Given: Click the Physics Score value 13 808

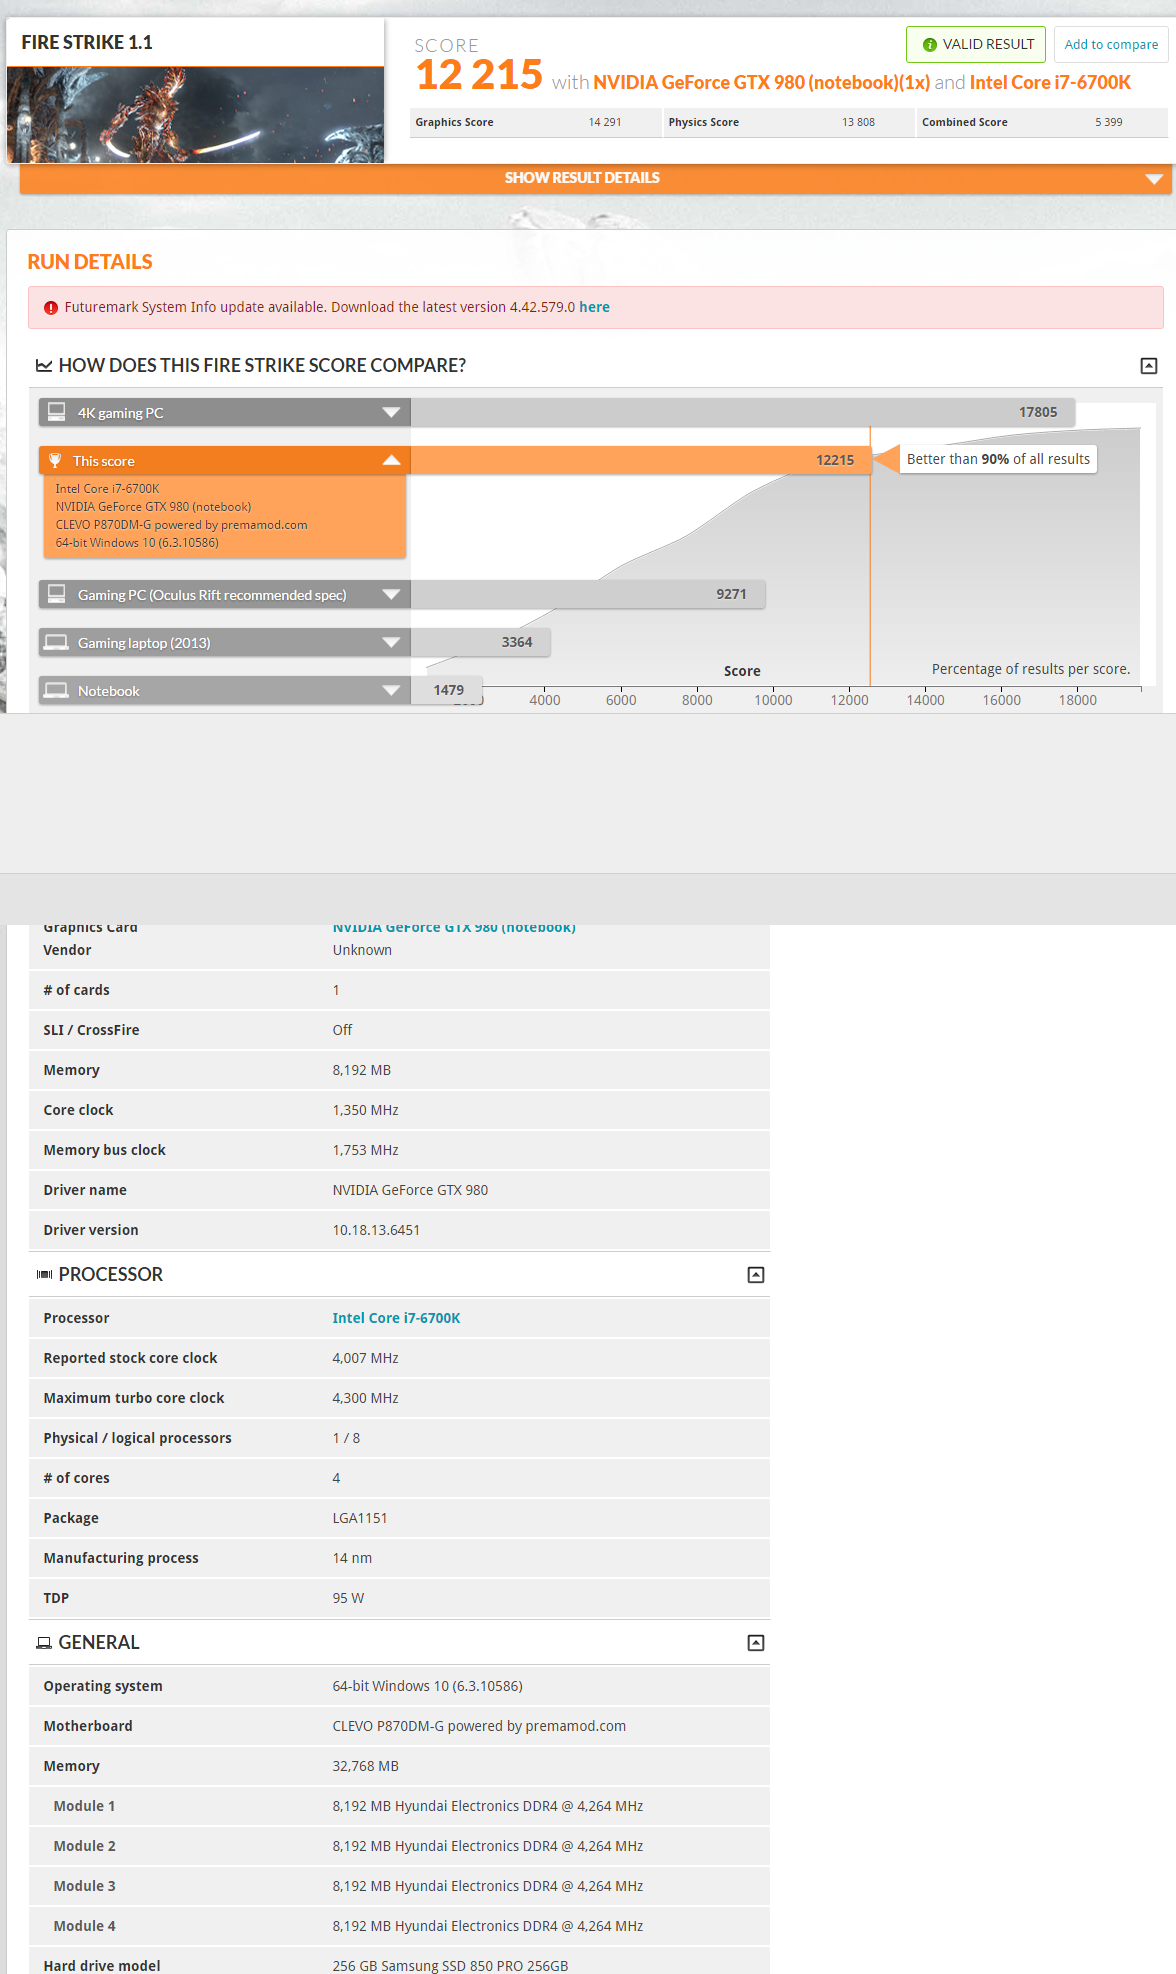Looking at the screenshot, I should [x=858, y=122].
